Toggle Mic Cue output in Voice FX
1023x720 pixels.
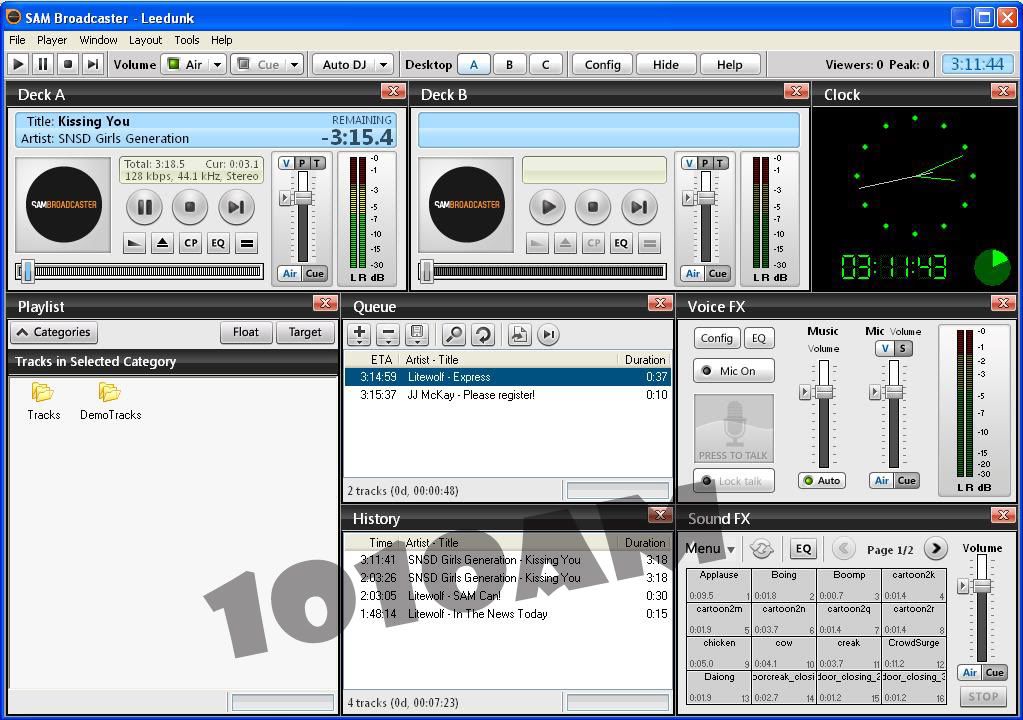[x=906, y=481]
